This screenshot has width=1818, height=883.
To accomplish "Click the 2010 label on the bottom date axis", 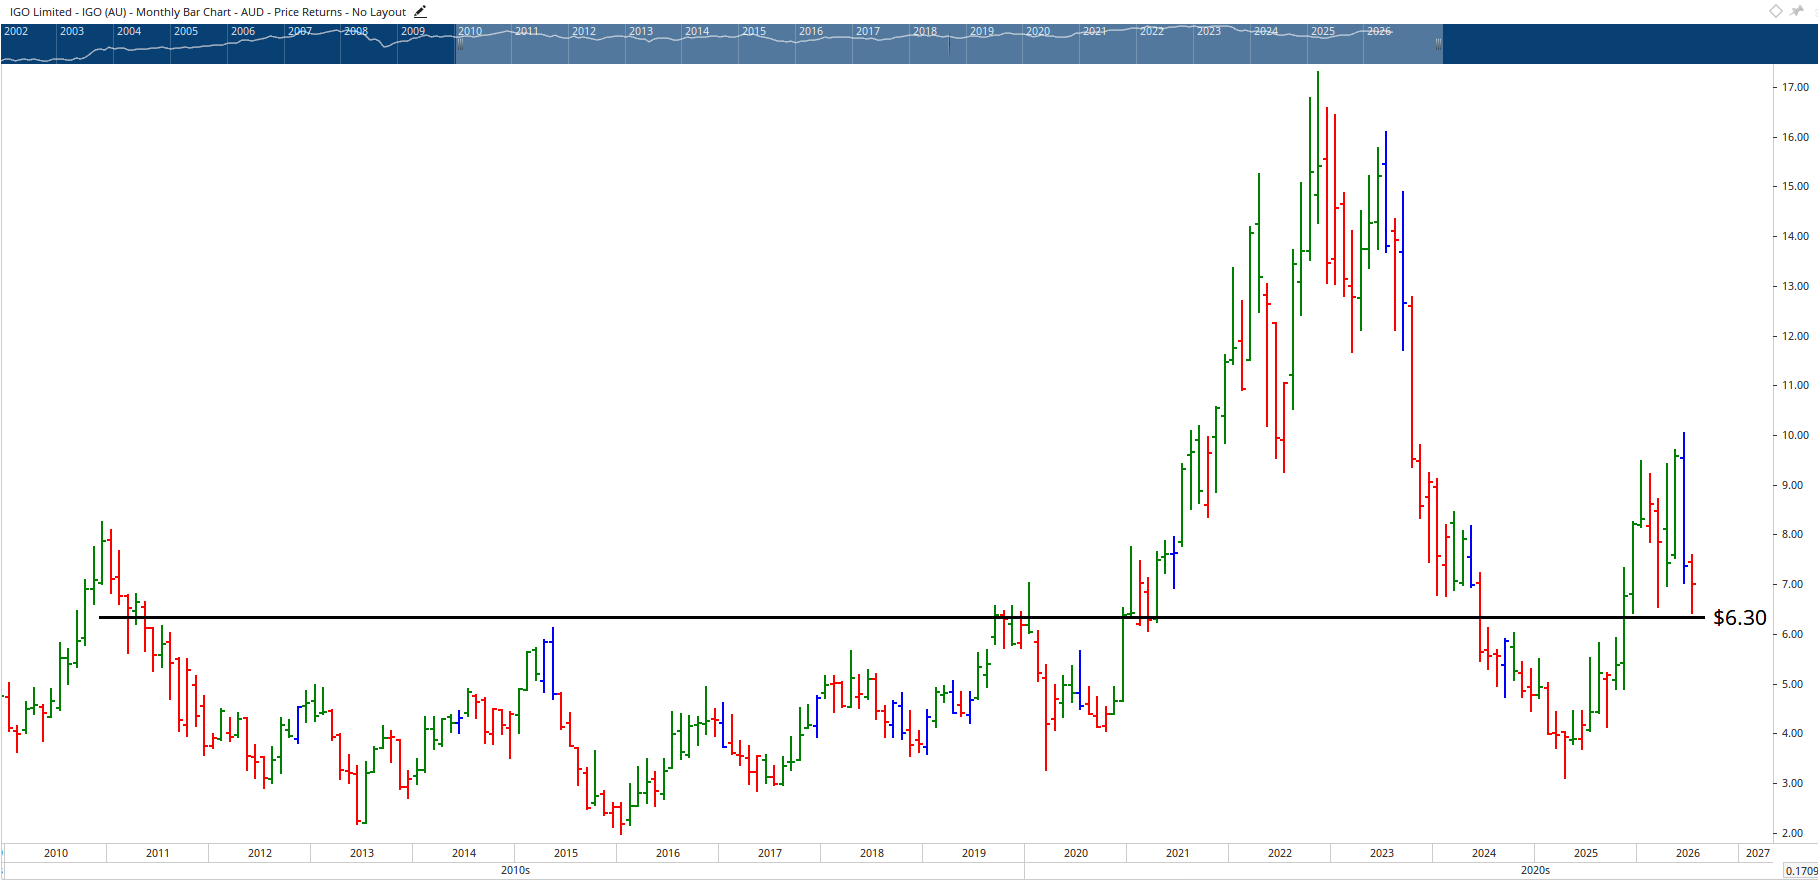I will pos(56,853).
